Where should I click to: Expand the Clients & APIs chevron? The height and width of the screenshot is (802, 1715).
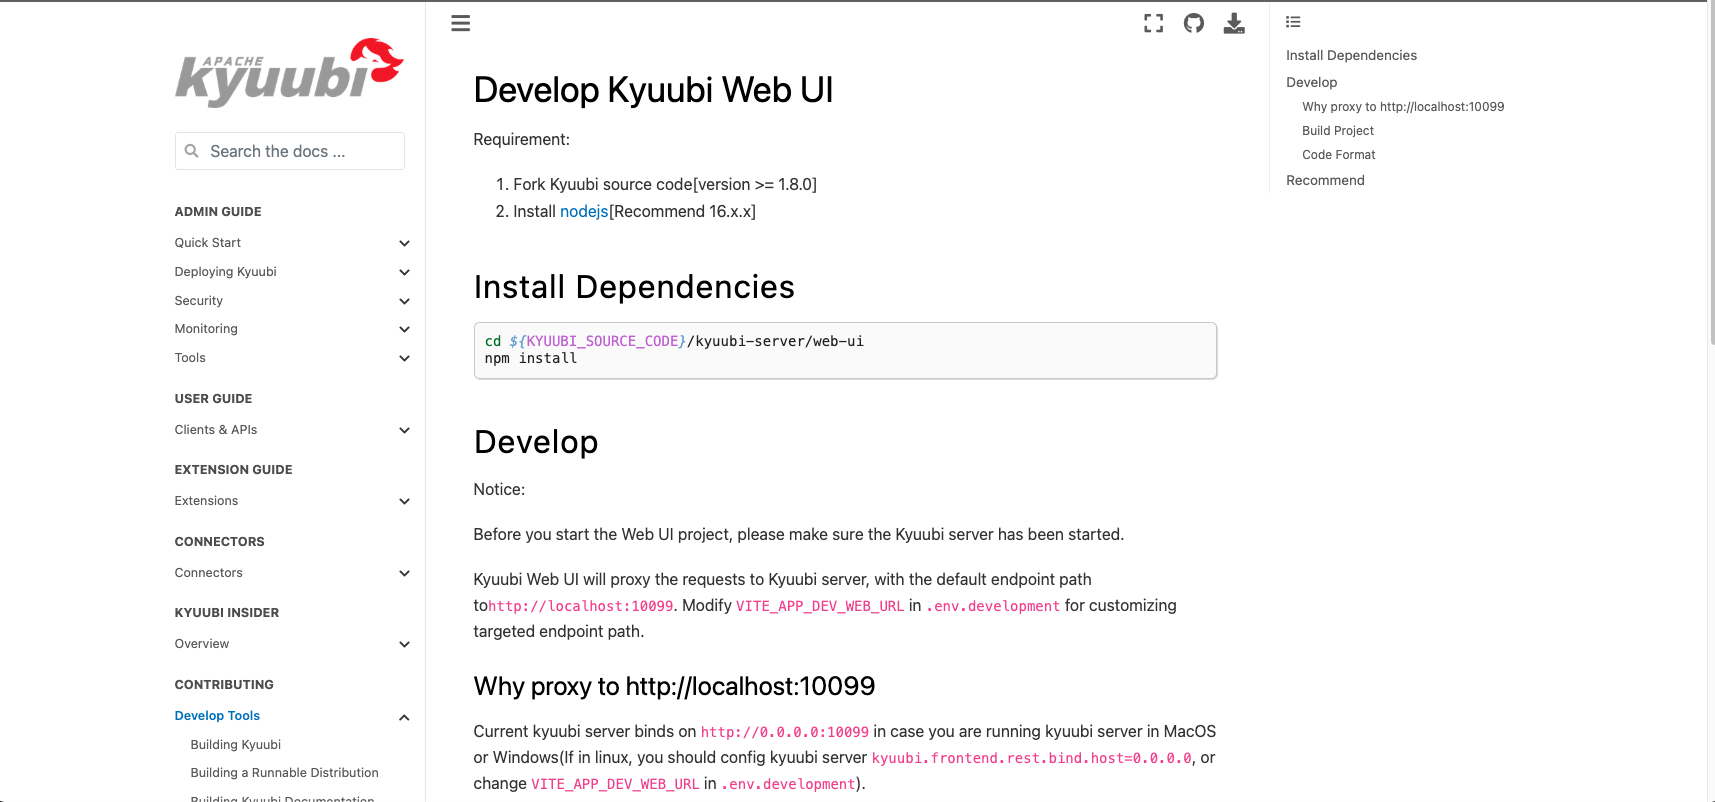[x=404, y=430]
